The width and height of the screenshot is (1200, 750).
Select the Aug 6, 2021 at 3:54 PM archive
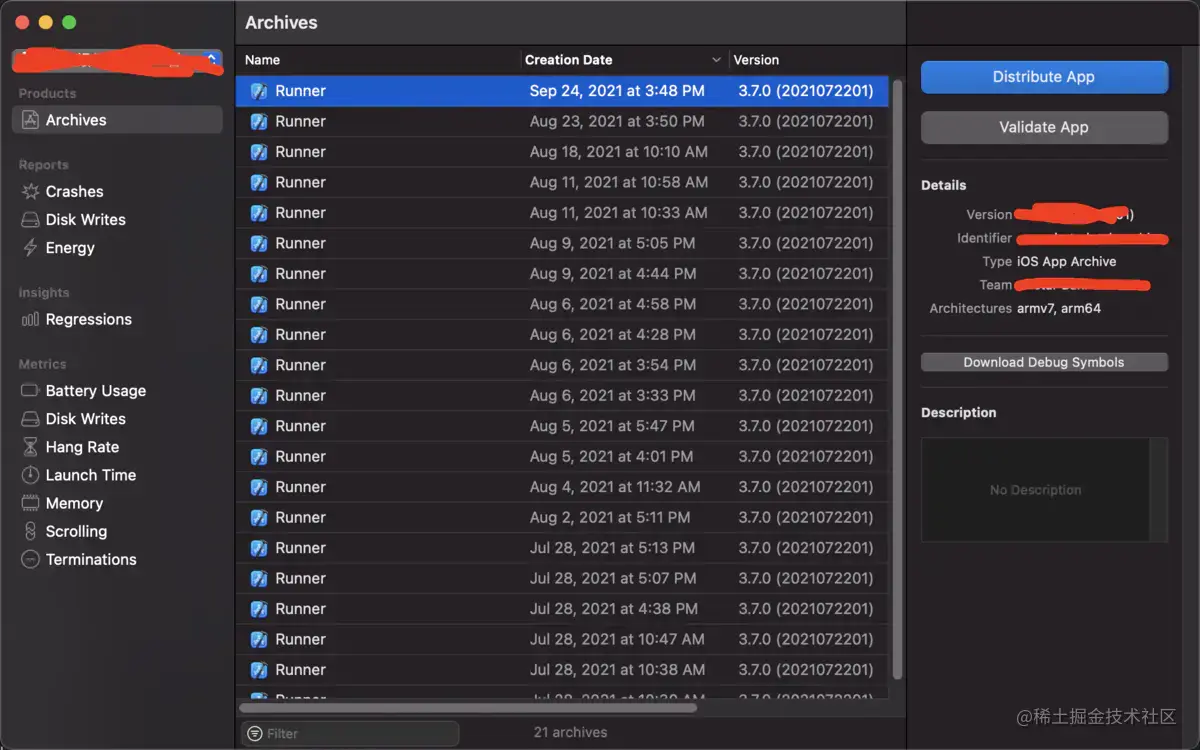click(562, 365)
